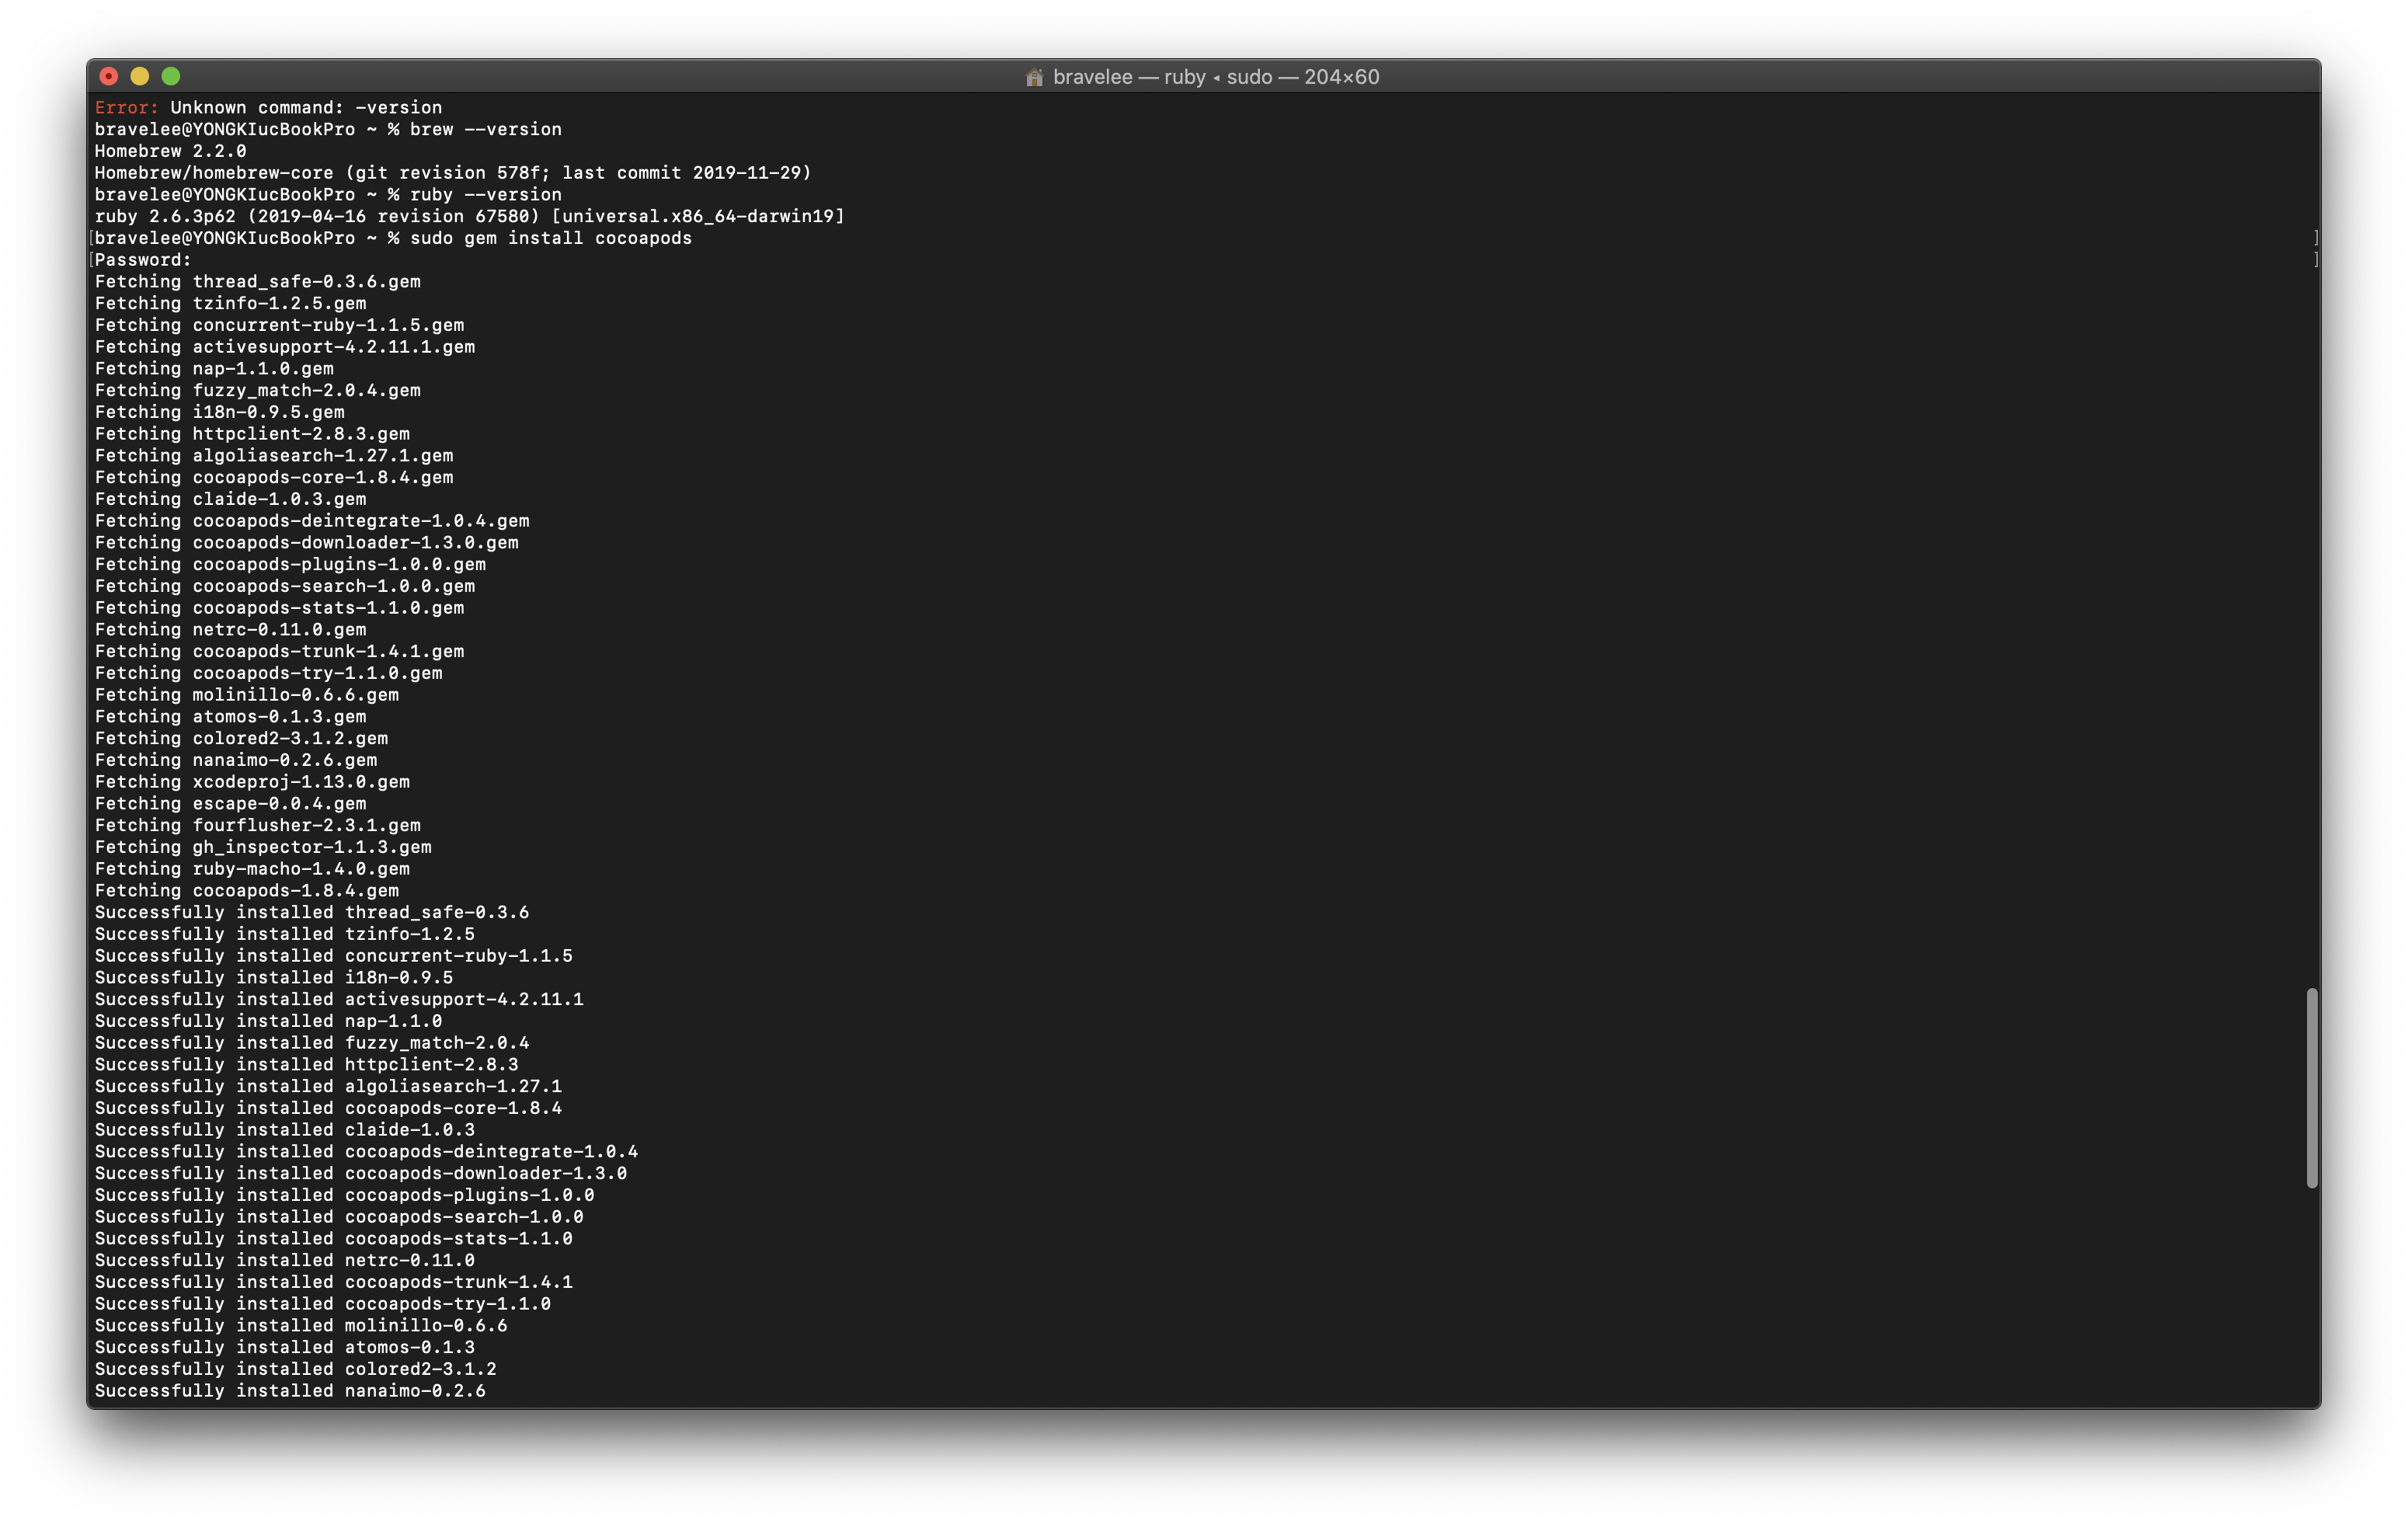Click the 'Fetching cocoapods-1.8.4.gem' line
Image resolution: width=2408 pixels, height=1524 pixels.
246,890
